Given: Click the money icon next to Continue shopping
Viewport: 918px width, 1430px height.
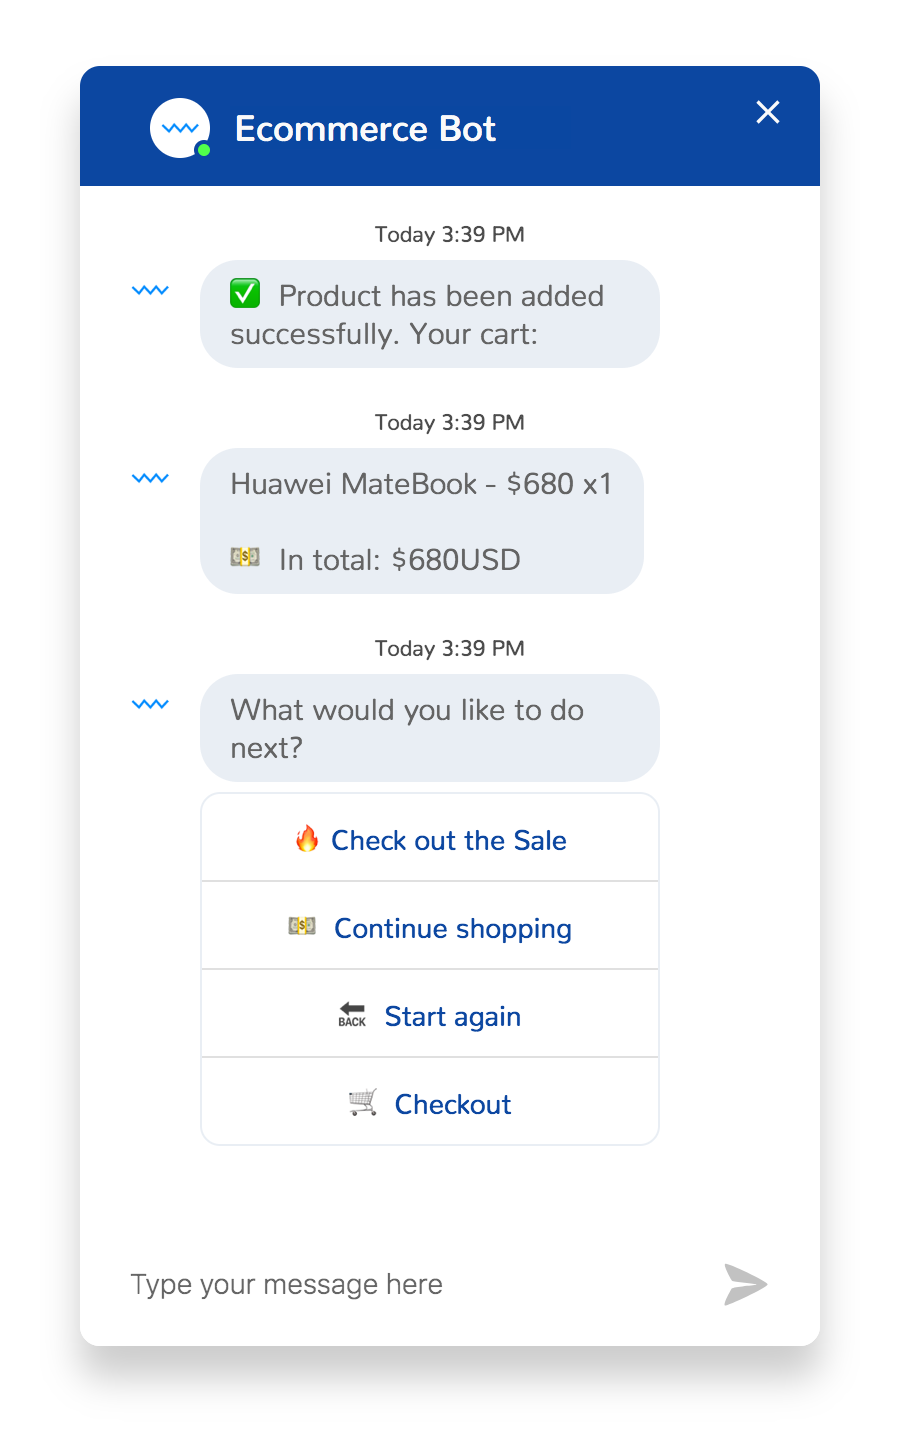Looking at the screenshot, I should tap(301, 928).
